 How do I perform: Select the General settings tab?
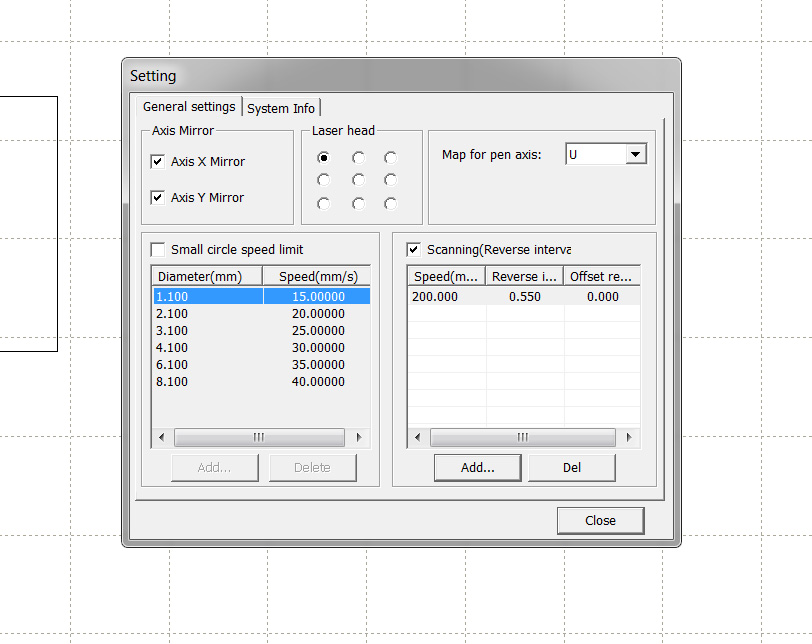click(x=189, y=107)
